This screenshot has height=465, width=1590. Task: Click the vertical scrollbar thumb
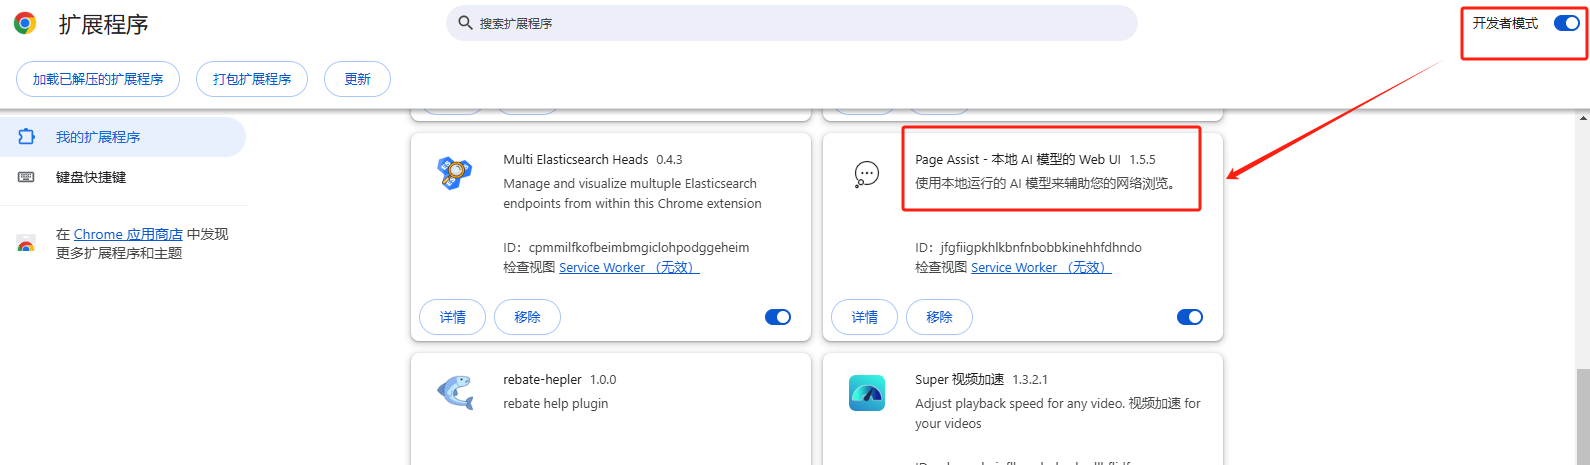pos(1582,415)
